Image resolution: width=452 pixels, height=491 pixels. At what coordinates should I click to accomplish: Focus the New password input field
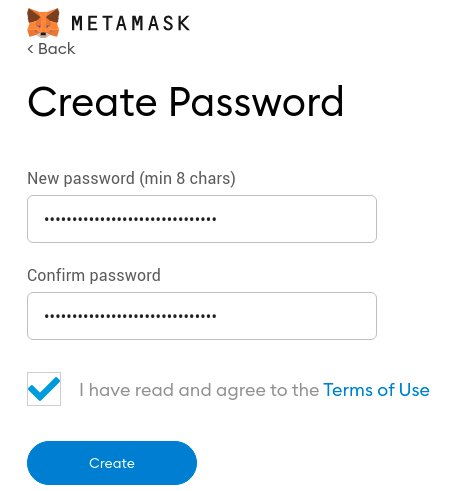pyautogui.click(x=202, y=219)
